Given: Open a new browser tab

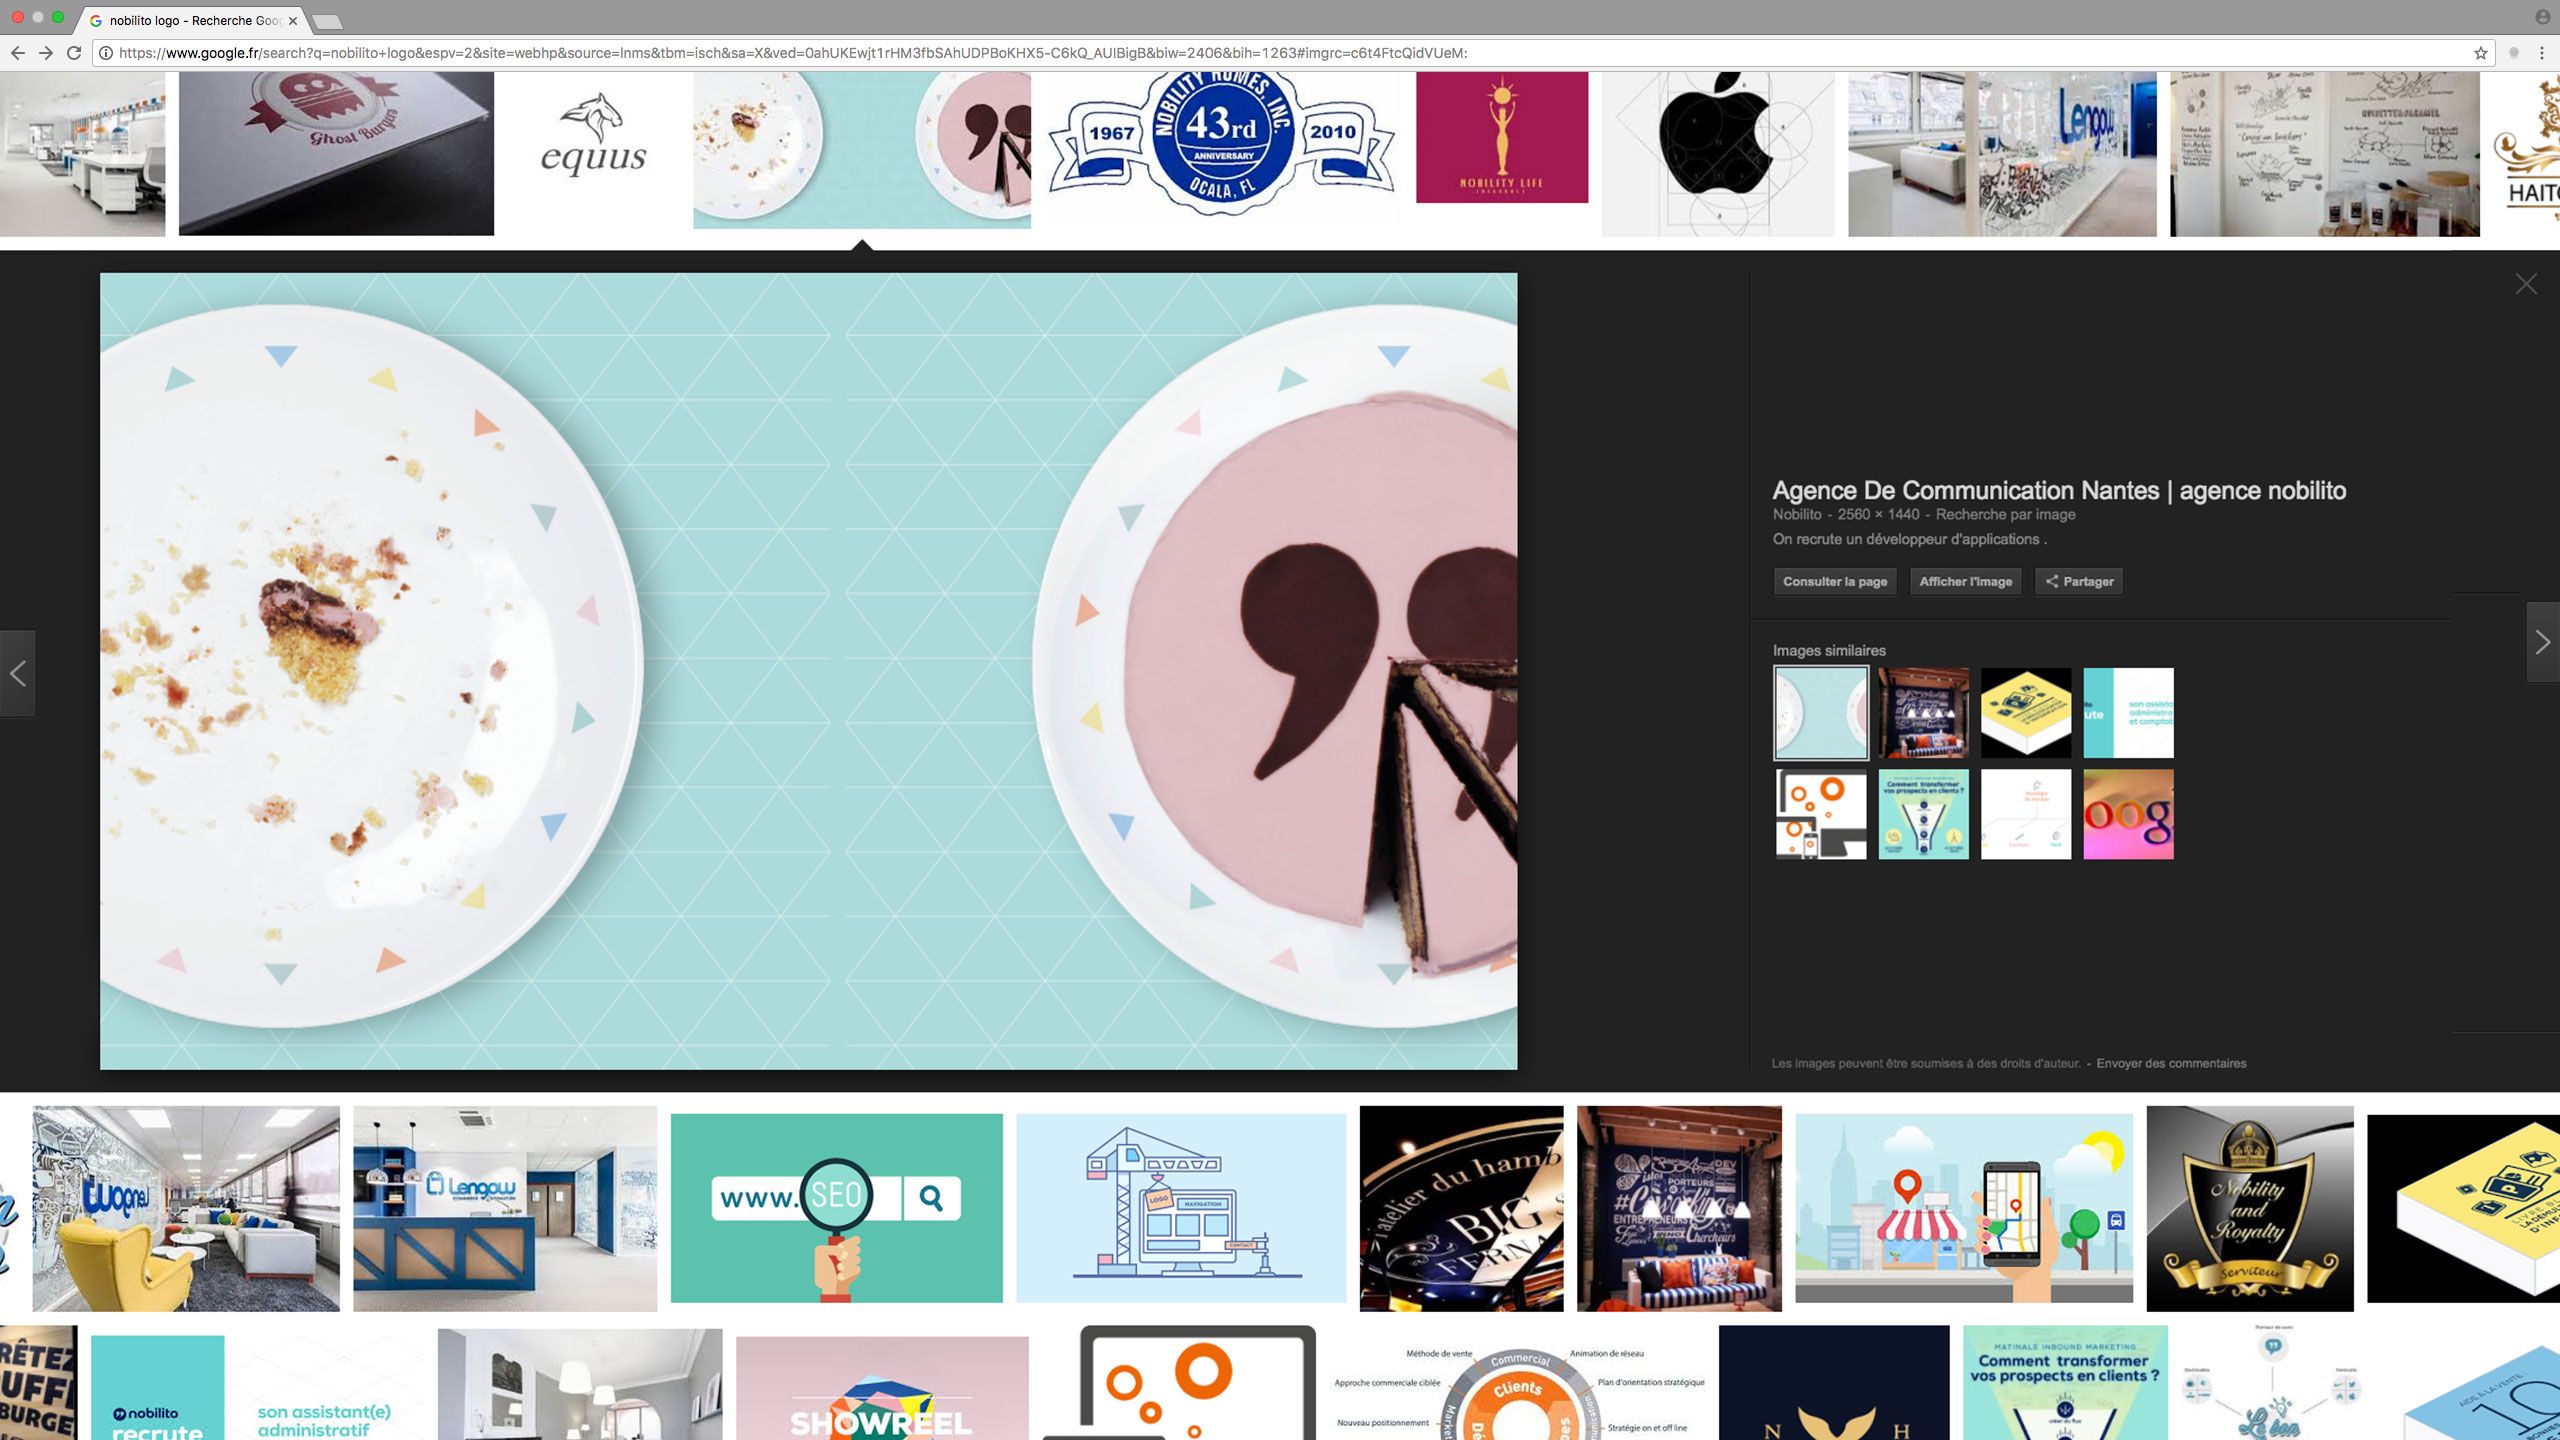Looking at the screenshot, I should coord(326,21).
